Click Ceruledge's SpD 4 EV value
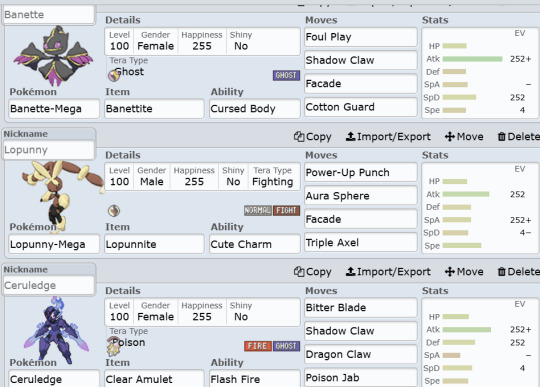540x387 pixels. pyautogui.click(x=522, y=368)
